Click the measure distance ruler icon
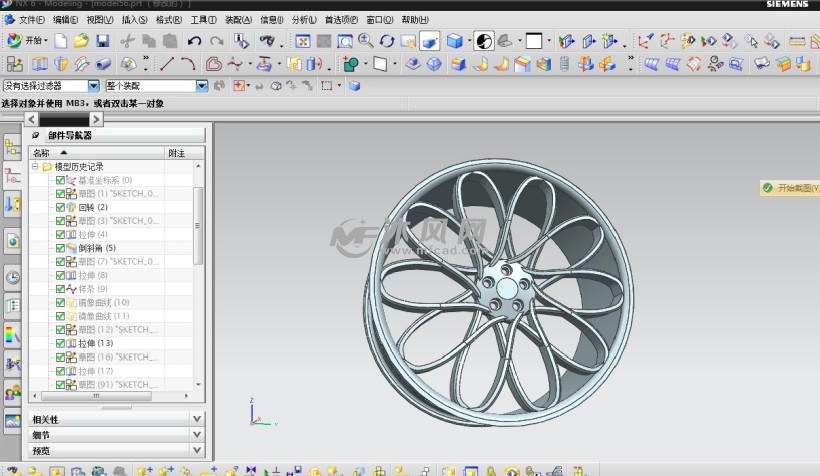The image size is (820, 476). [797, 41]
